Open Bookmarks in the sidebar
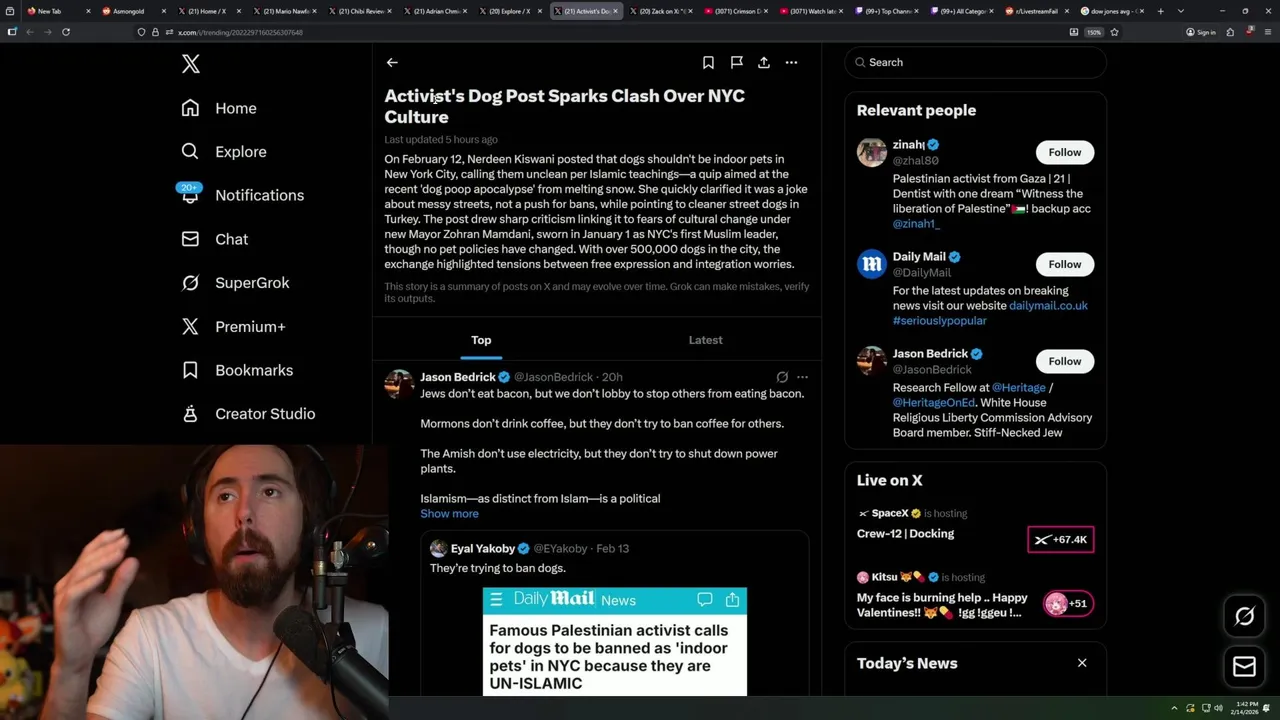 click(x=237, y=370)
